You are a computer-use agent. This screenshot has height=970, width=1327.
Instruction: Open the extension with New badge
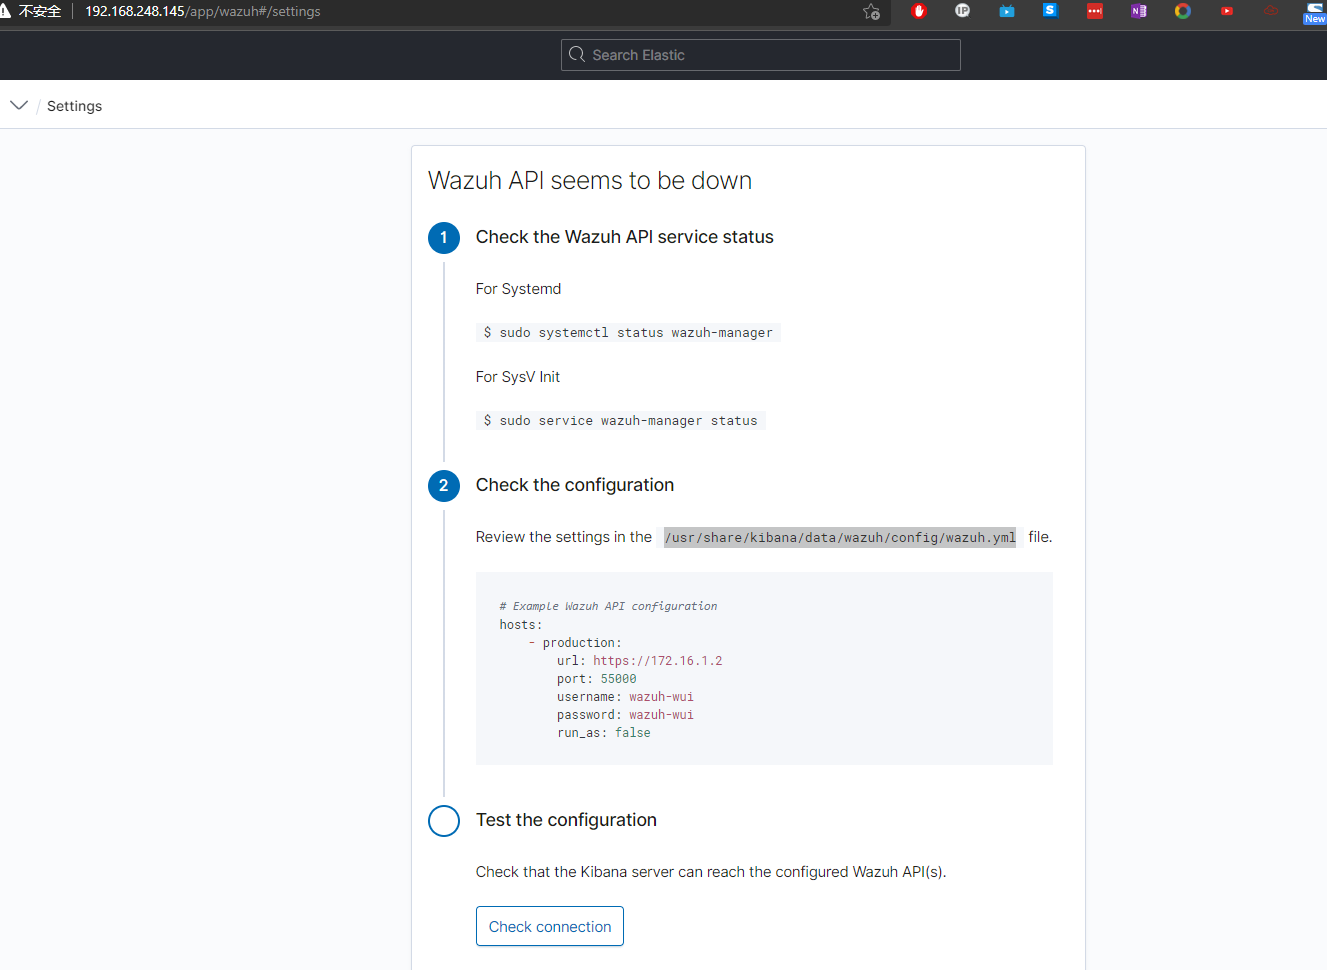pyautogui.click(x=1315, y=12)
